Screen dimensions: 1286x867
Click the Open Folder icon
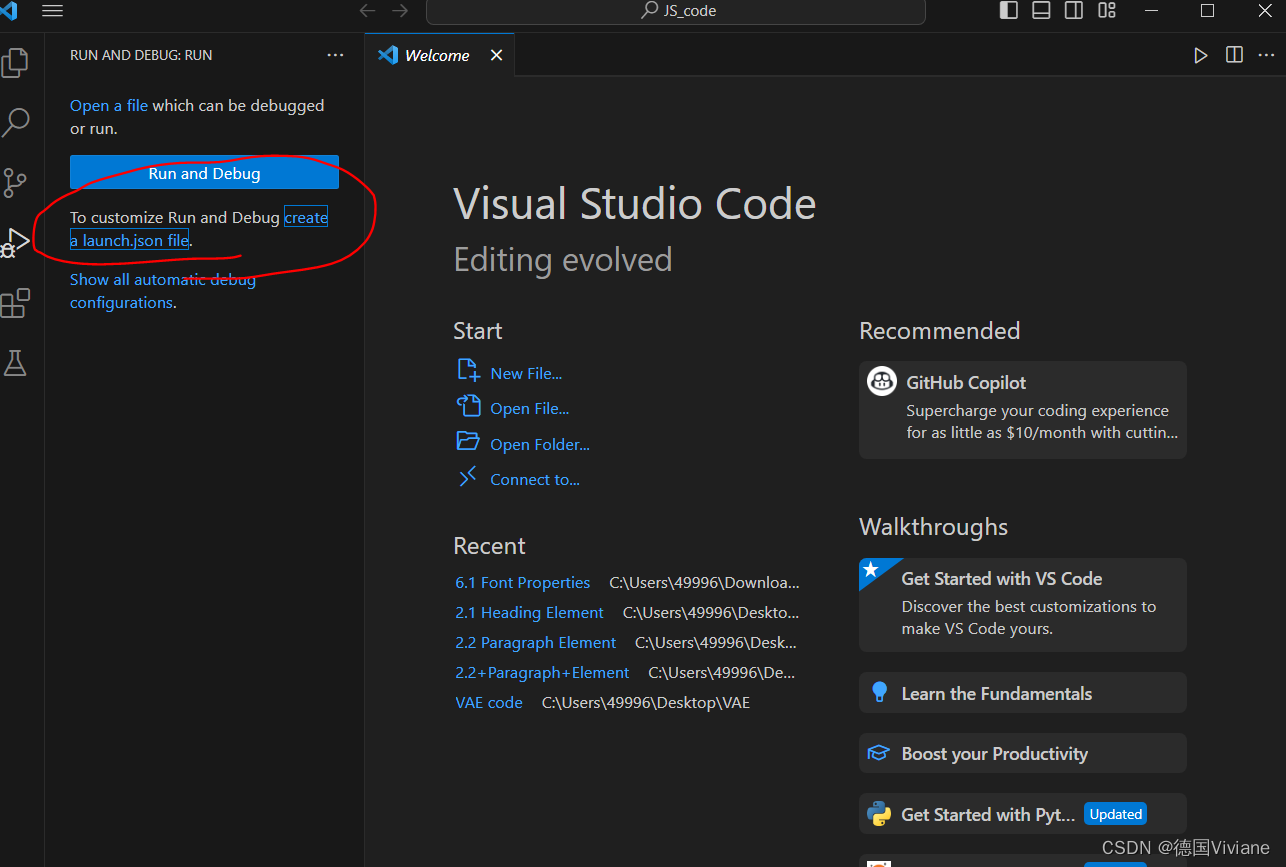468,441
